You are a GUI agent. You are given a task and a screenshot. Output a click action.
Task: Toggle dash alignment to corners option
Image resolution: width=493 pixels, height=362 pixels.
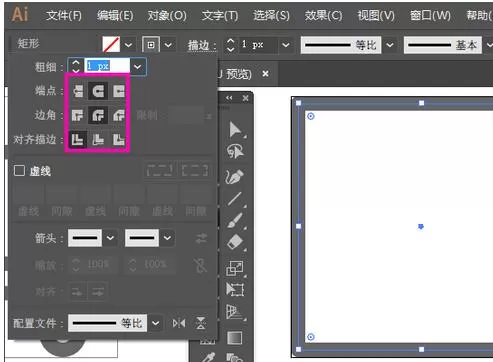coord(195,170)
